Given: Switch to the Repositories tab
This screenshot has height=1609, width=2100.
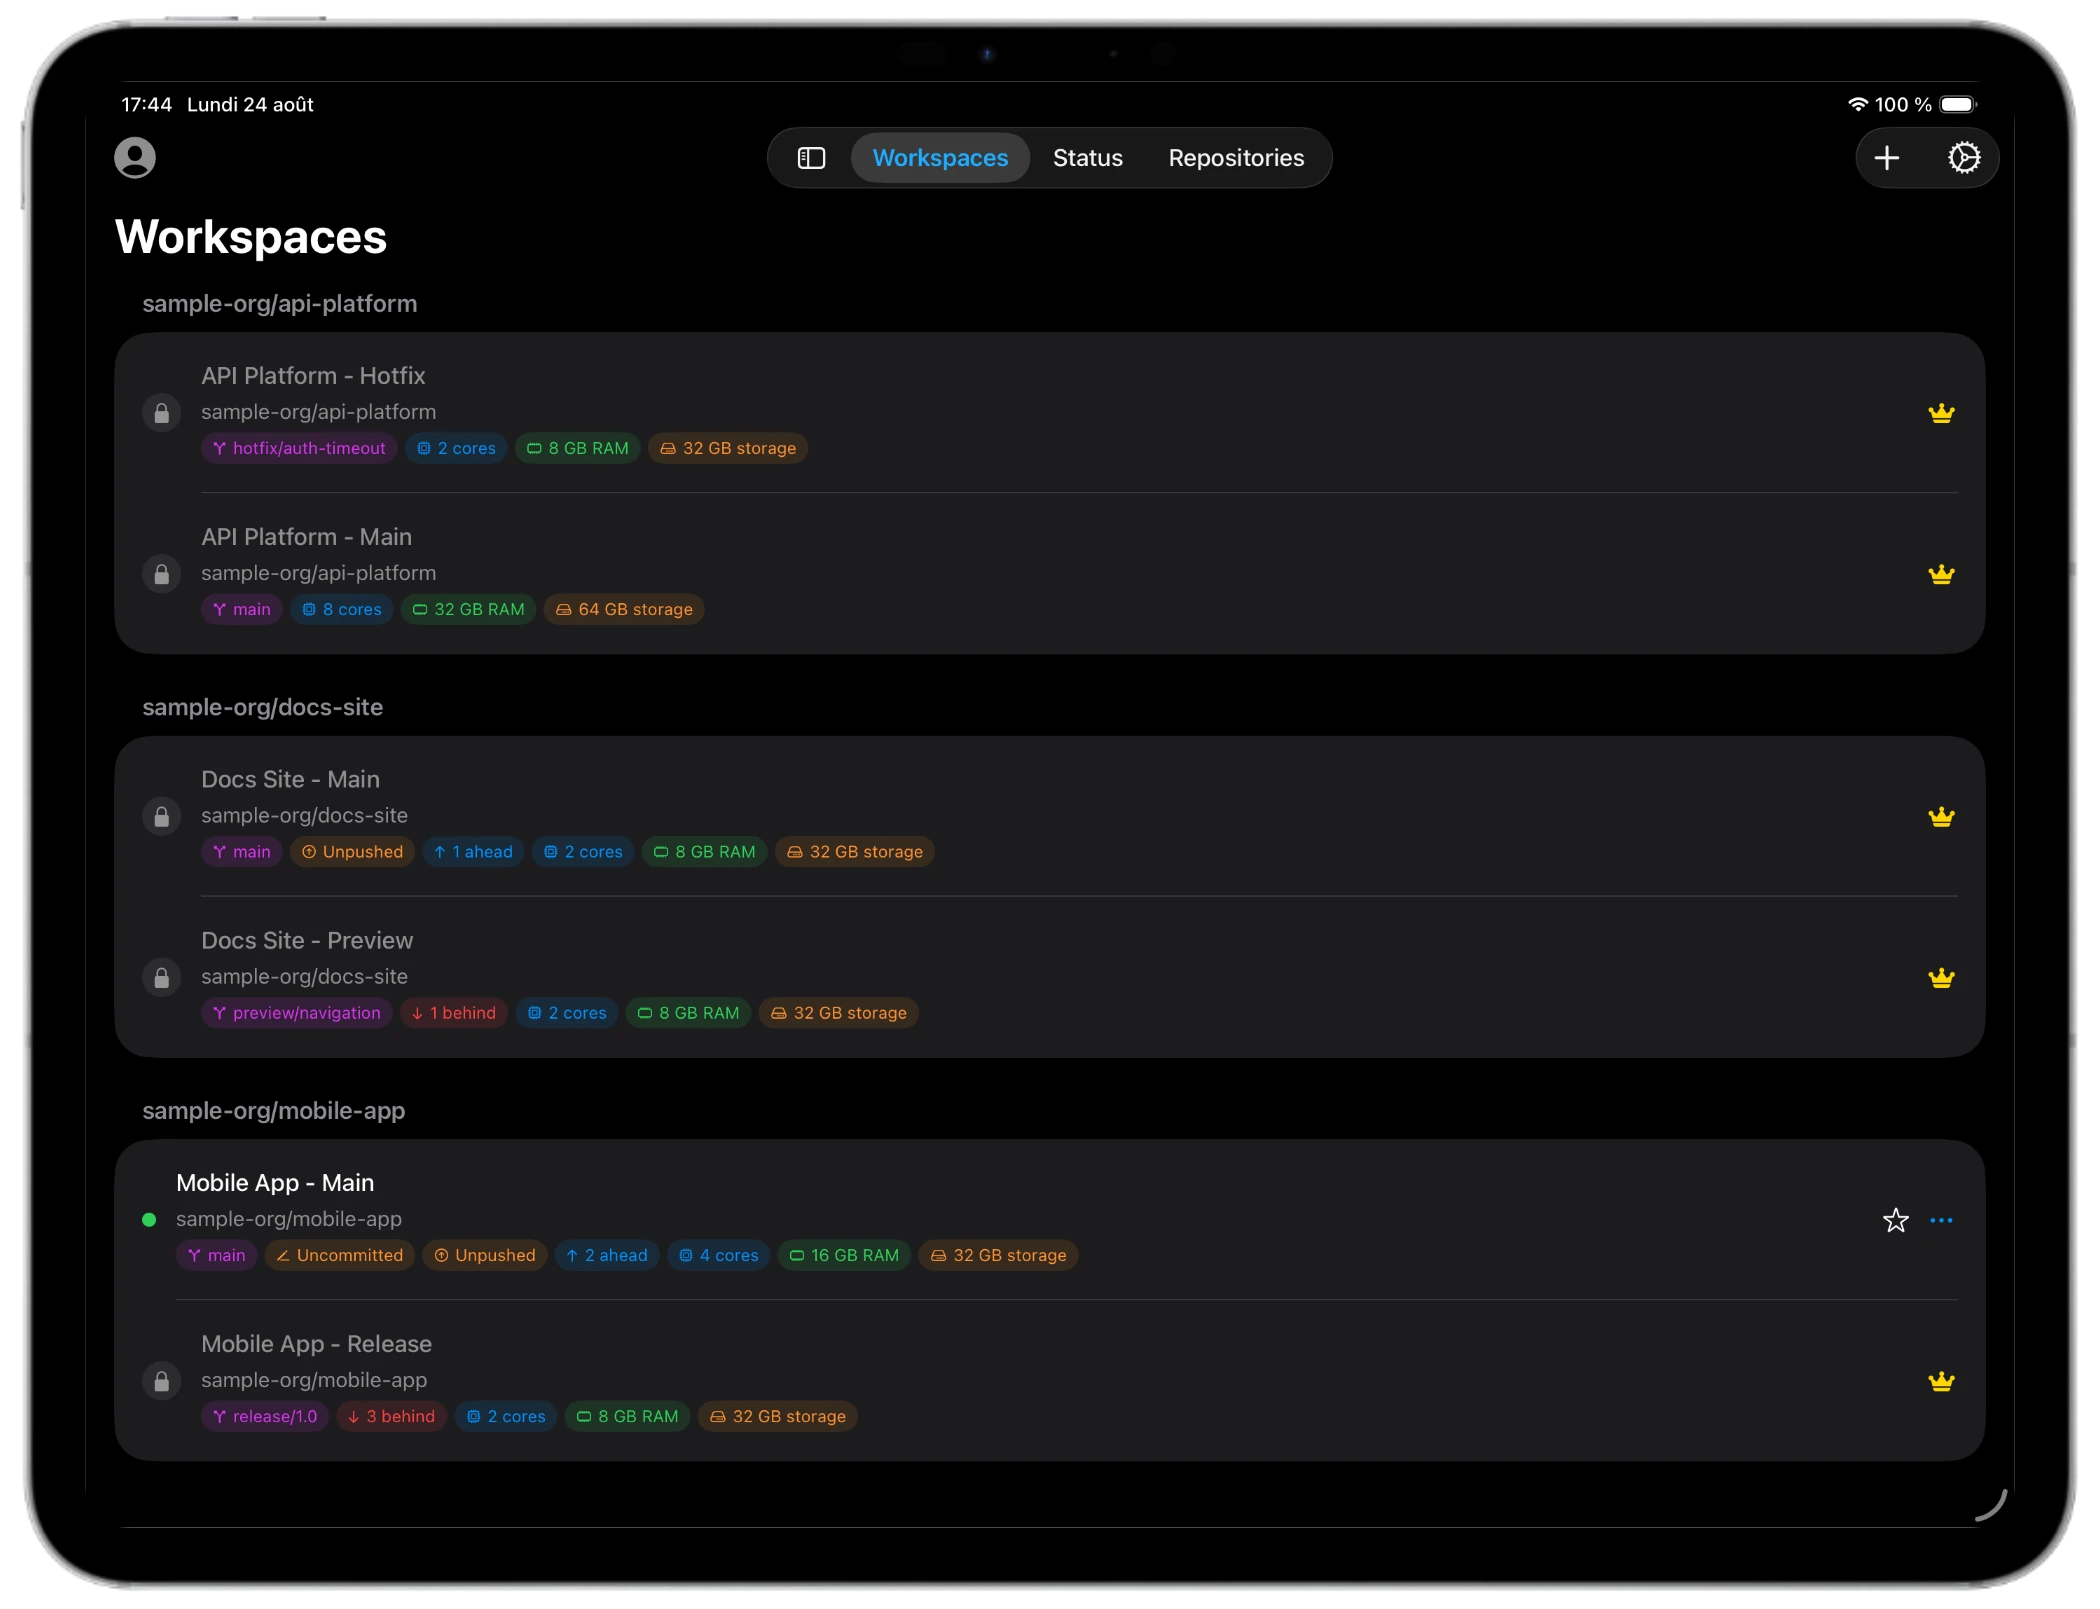Looking at the screenshot, I should point(1236,158).
